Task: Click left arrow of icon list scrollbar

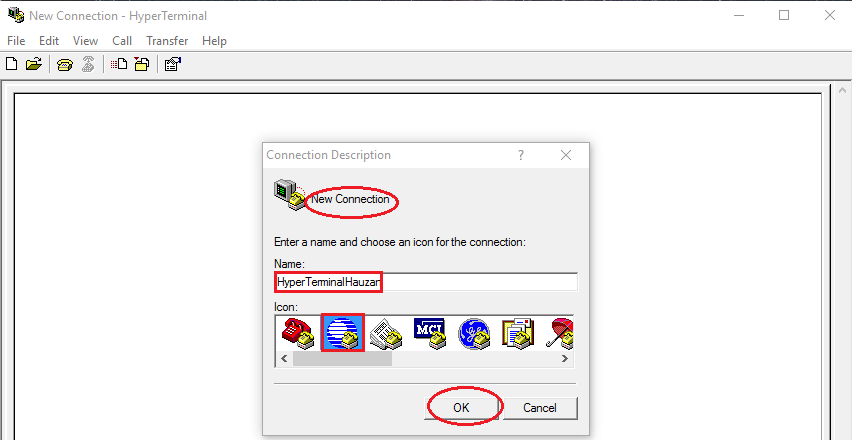Action: (284, 359)
